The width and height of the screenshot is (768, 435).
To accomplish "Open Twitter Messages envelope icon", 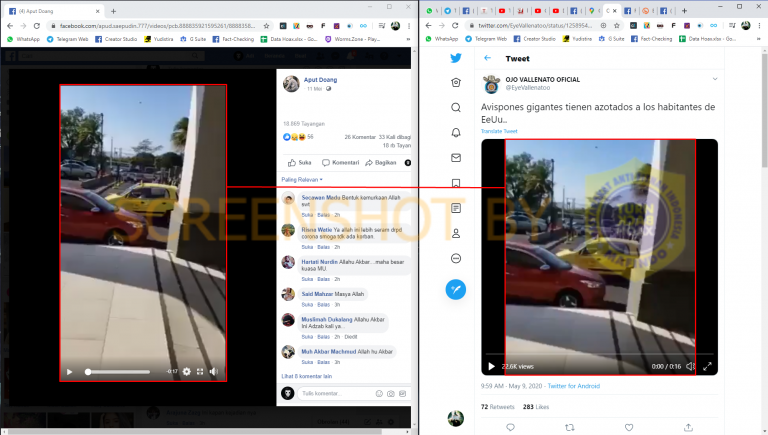I will [456, 157].
